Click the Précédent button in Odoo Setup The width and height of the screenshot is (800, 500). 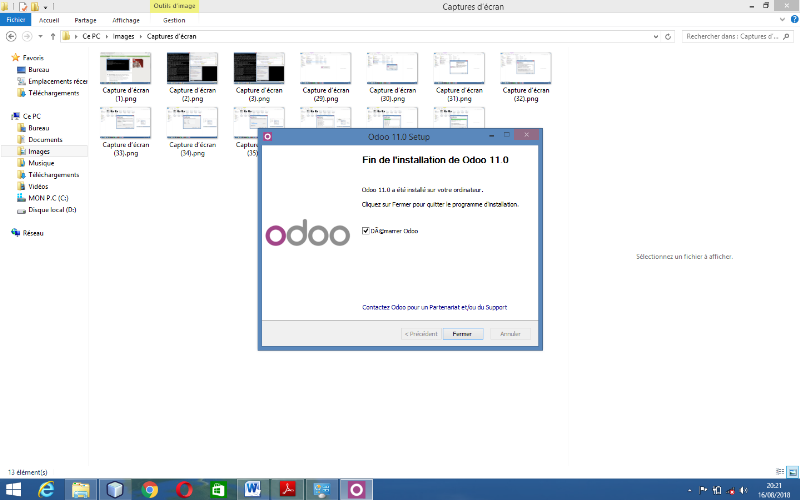click(x=421, y=334)
